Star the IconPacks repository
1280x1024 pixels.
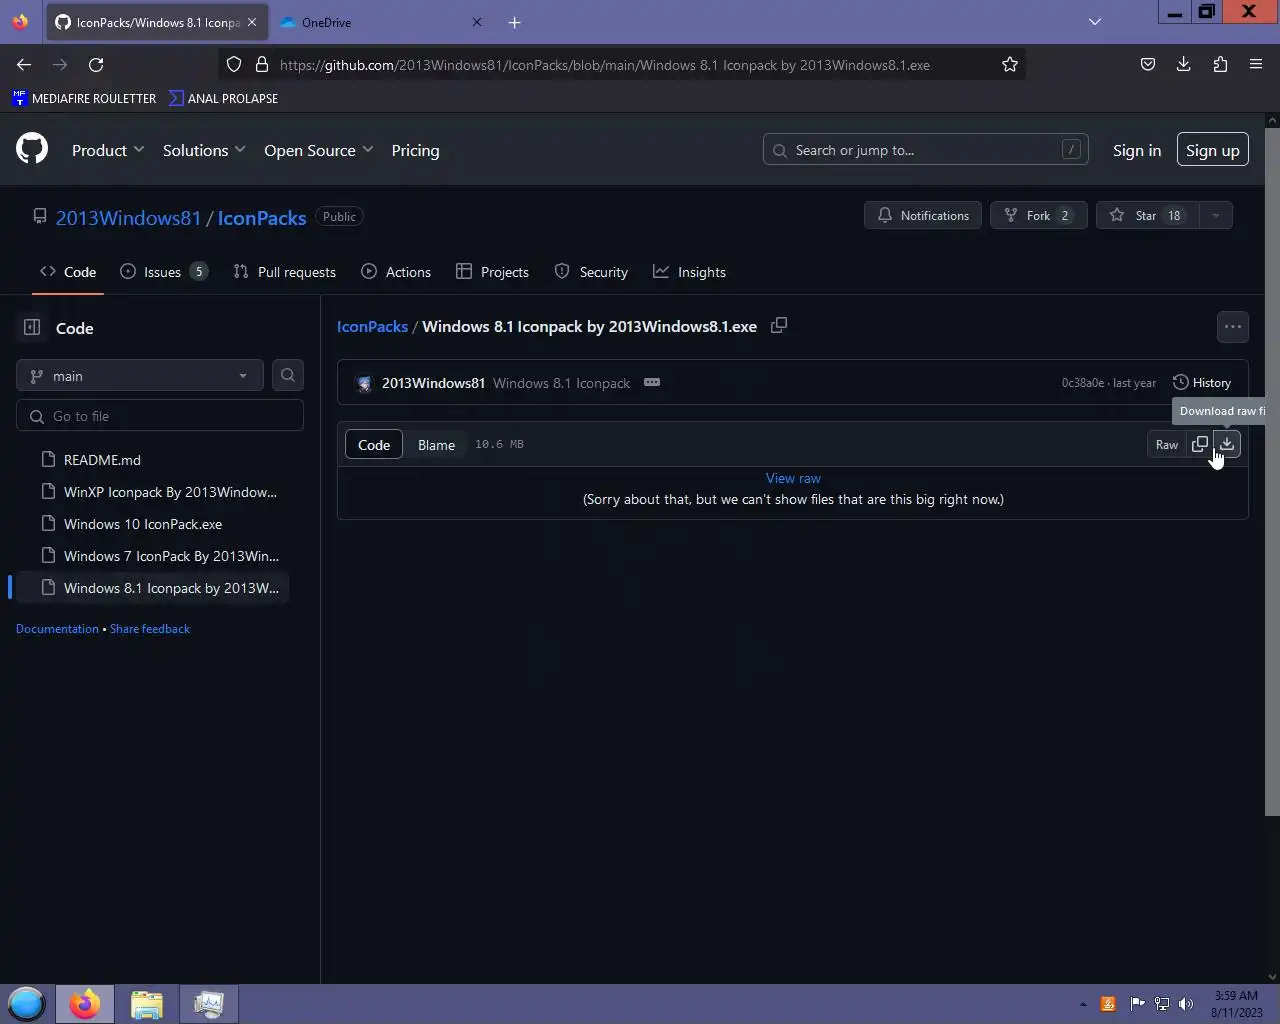click(x=1147, y=216)
